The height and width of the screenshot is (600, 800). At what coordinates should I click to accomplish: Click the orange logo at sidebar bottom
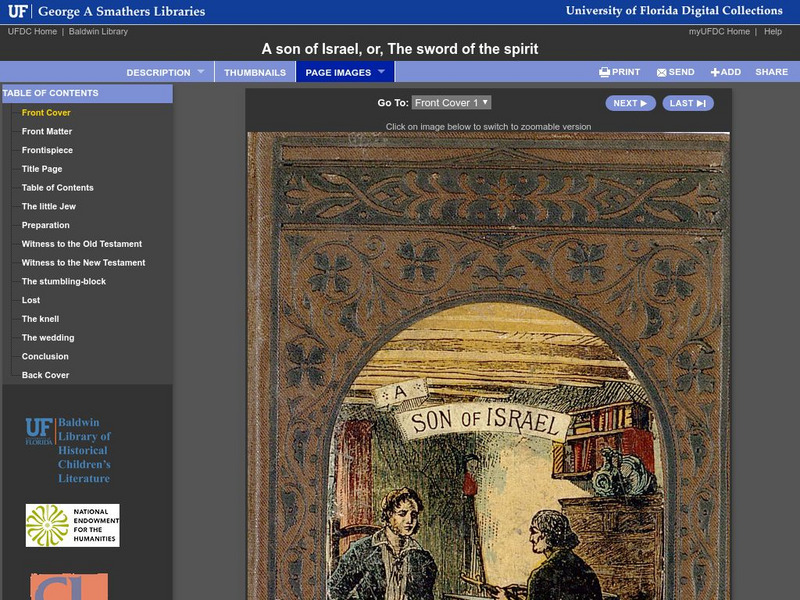(69, 587)
